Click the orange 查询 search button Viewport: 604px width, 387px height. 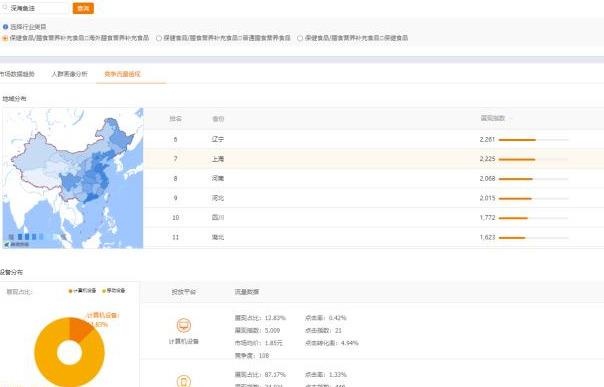[83, 8]
